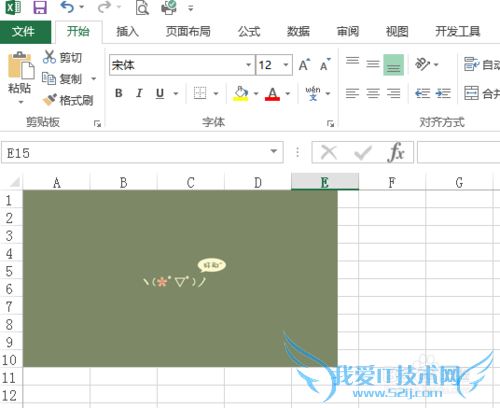Open the 页面布局 tab
500x408 pixels.
click(x=188, y=32)
